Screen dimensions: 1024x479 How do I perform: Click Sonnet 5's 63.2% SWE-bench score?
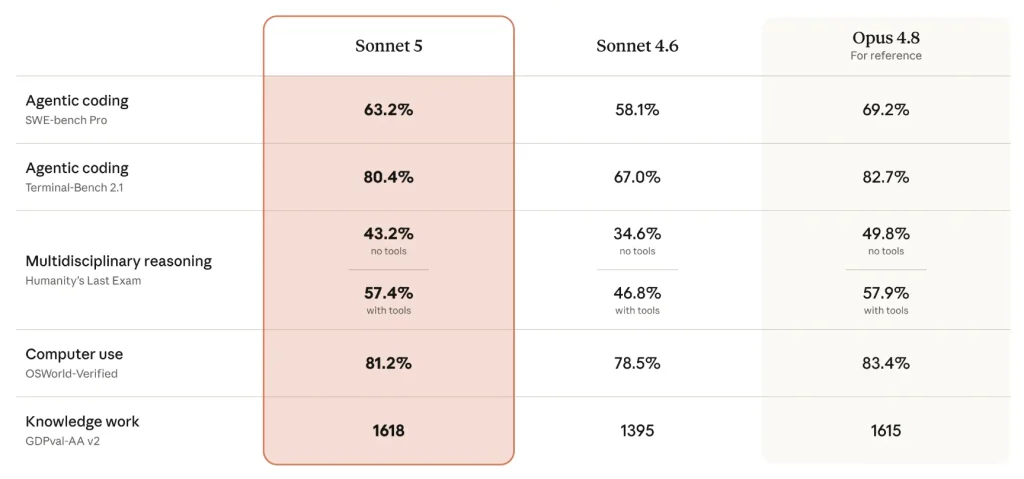(389, 110)
